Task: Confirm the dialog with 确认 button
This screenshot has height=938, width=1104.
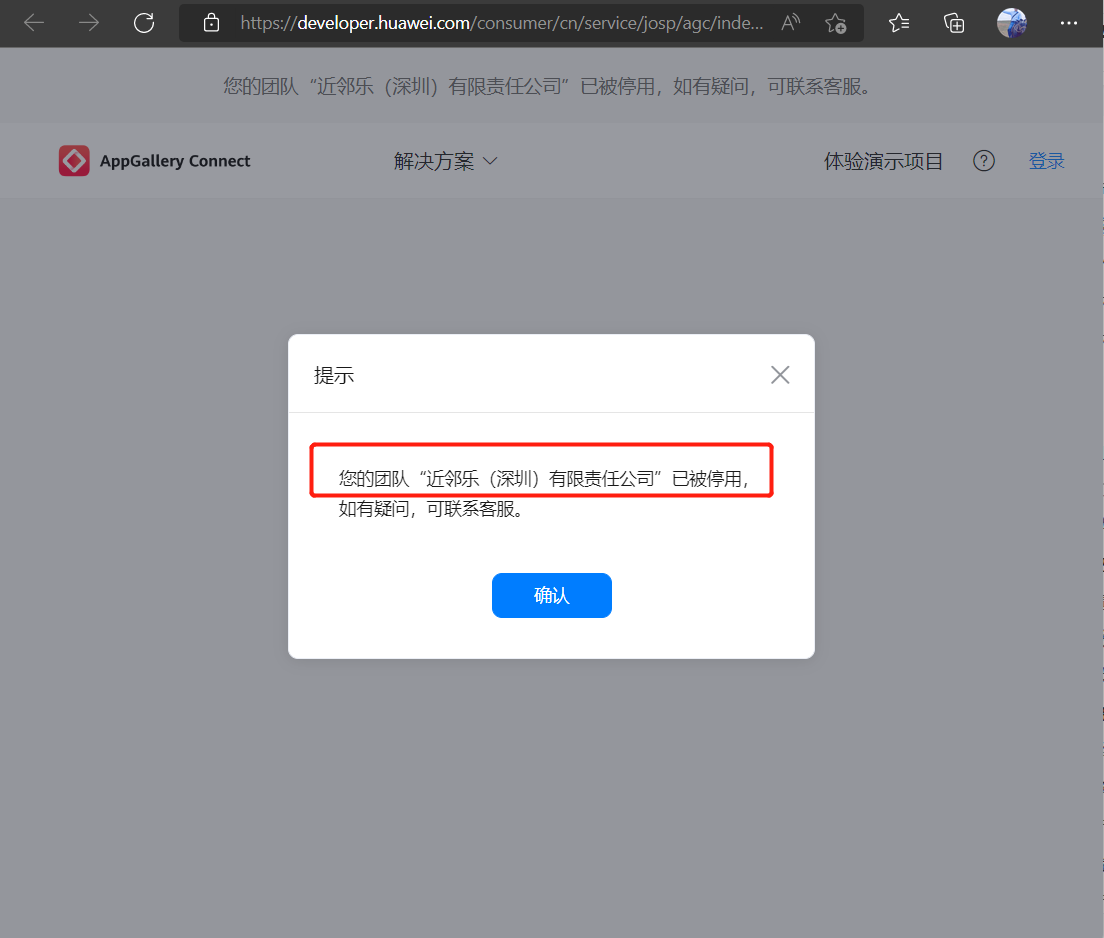Action: coord(551,595)
